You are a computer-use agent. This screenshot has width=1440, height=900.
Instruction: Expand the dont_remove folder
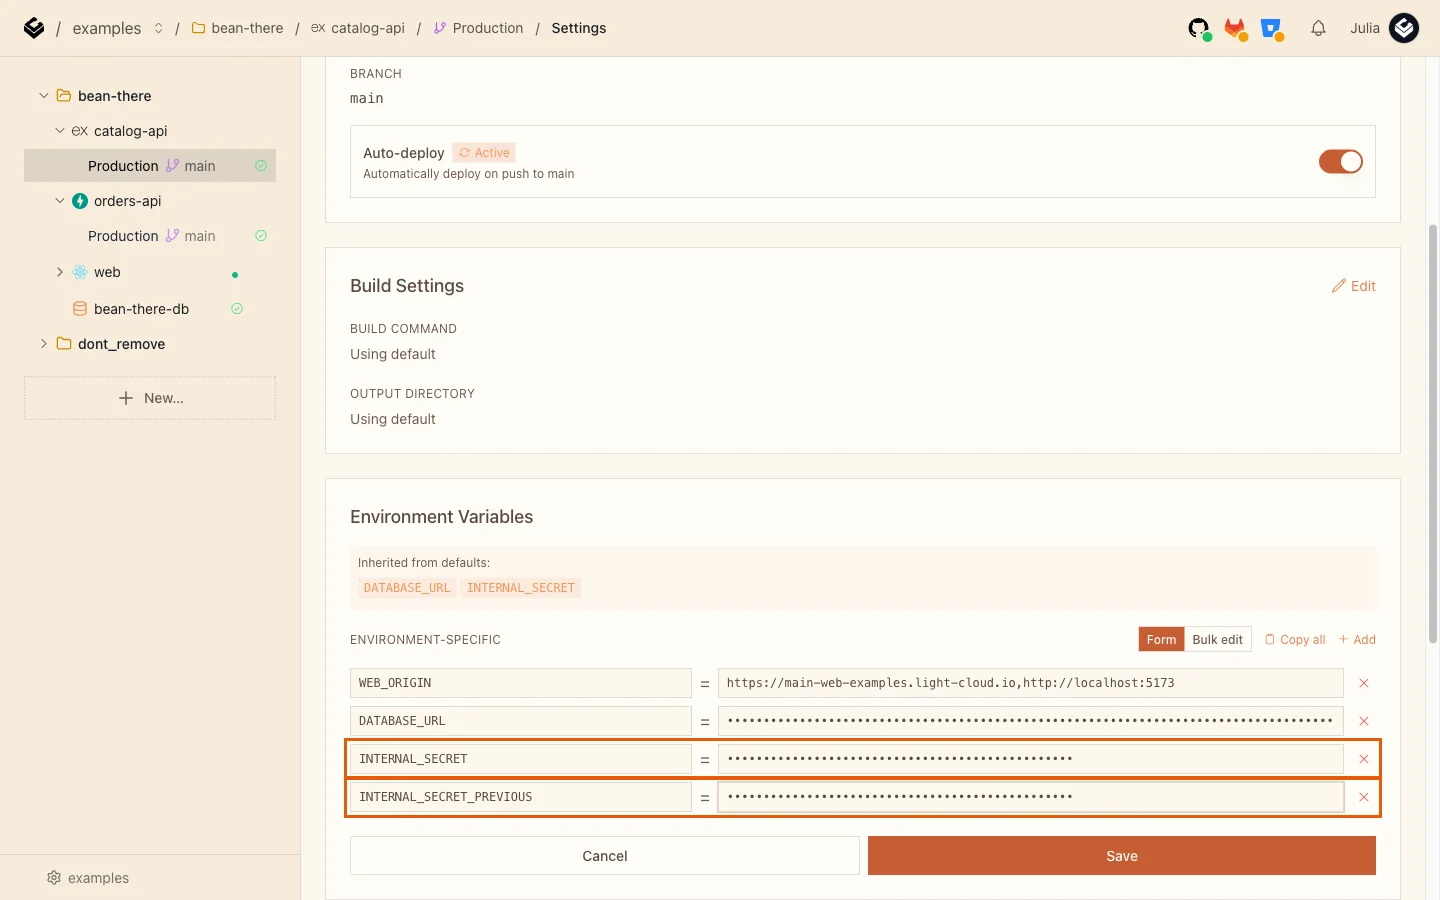point(44,344)
